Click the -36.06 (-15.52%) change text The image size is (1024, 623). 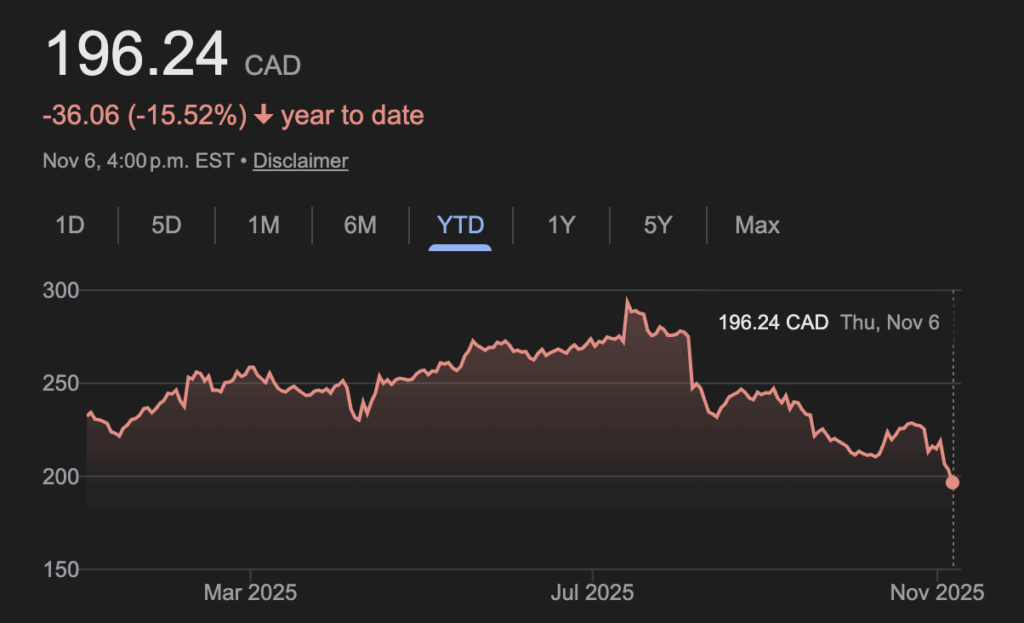(x=144, y=116)
